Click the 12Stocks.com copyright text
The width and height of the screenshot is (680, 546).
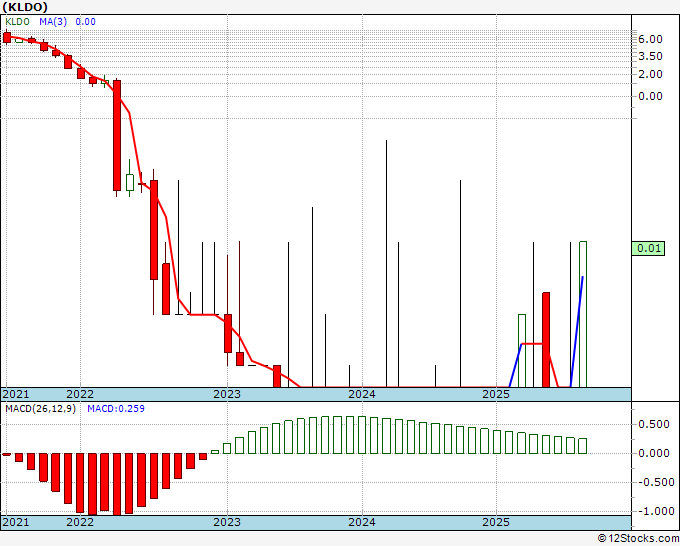tap(638, 539)
